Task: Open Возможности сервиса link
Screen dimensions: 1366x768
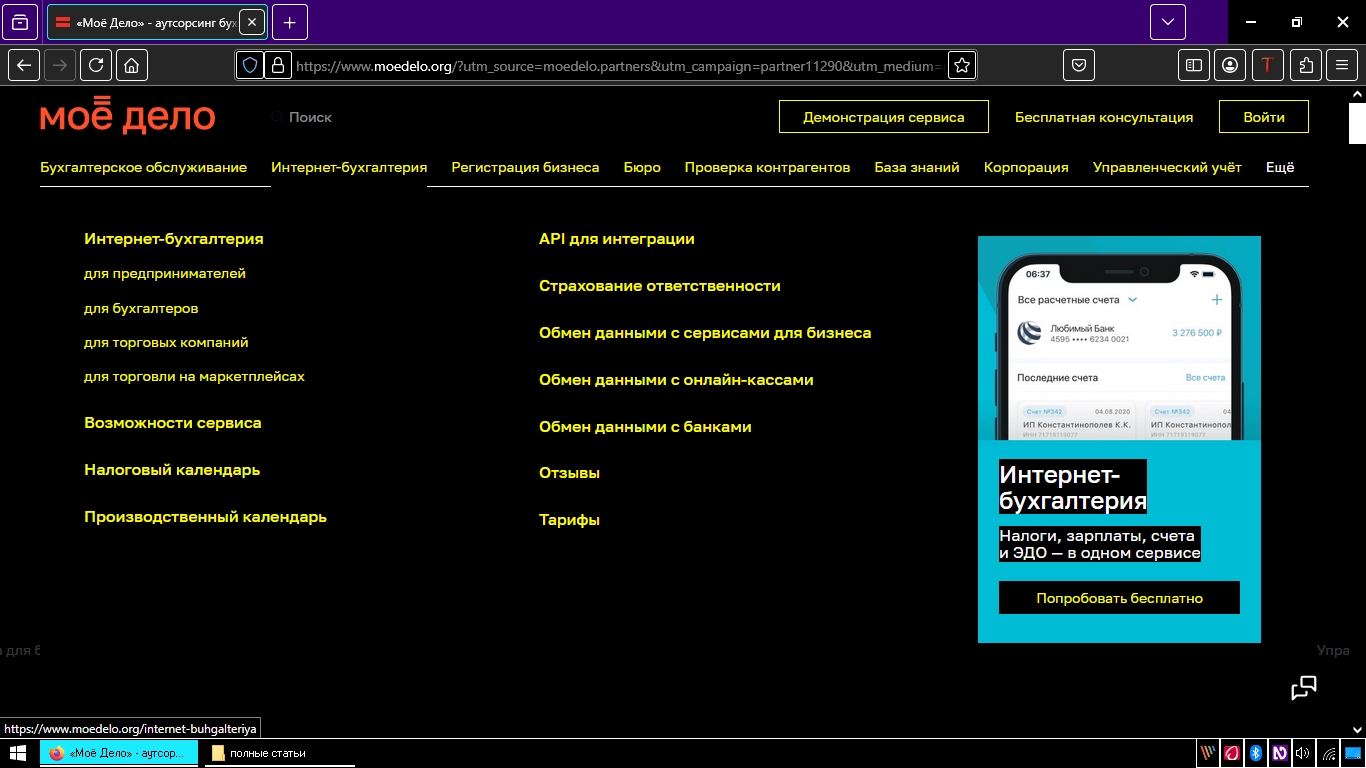Action: 173,423
